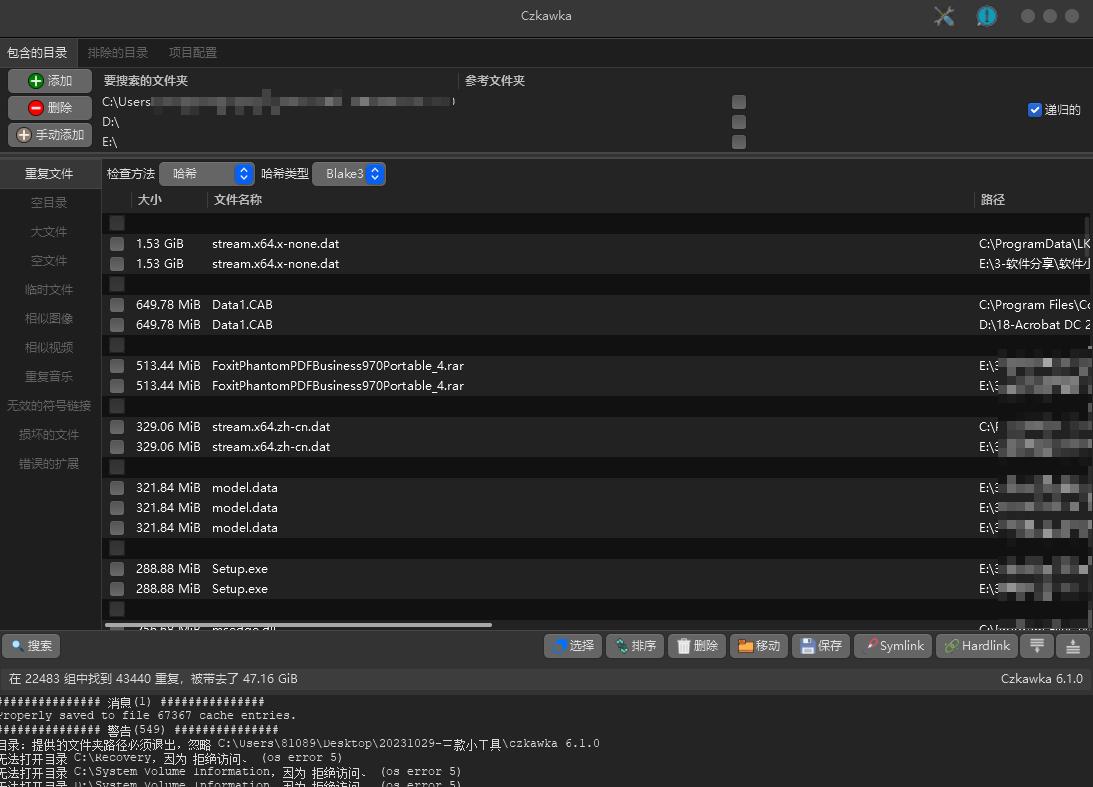Click the floppy disk 保存 save button
This screenshot has width=1093, height=787.
pyautogui.click(x=821, y=646)
